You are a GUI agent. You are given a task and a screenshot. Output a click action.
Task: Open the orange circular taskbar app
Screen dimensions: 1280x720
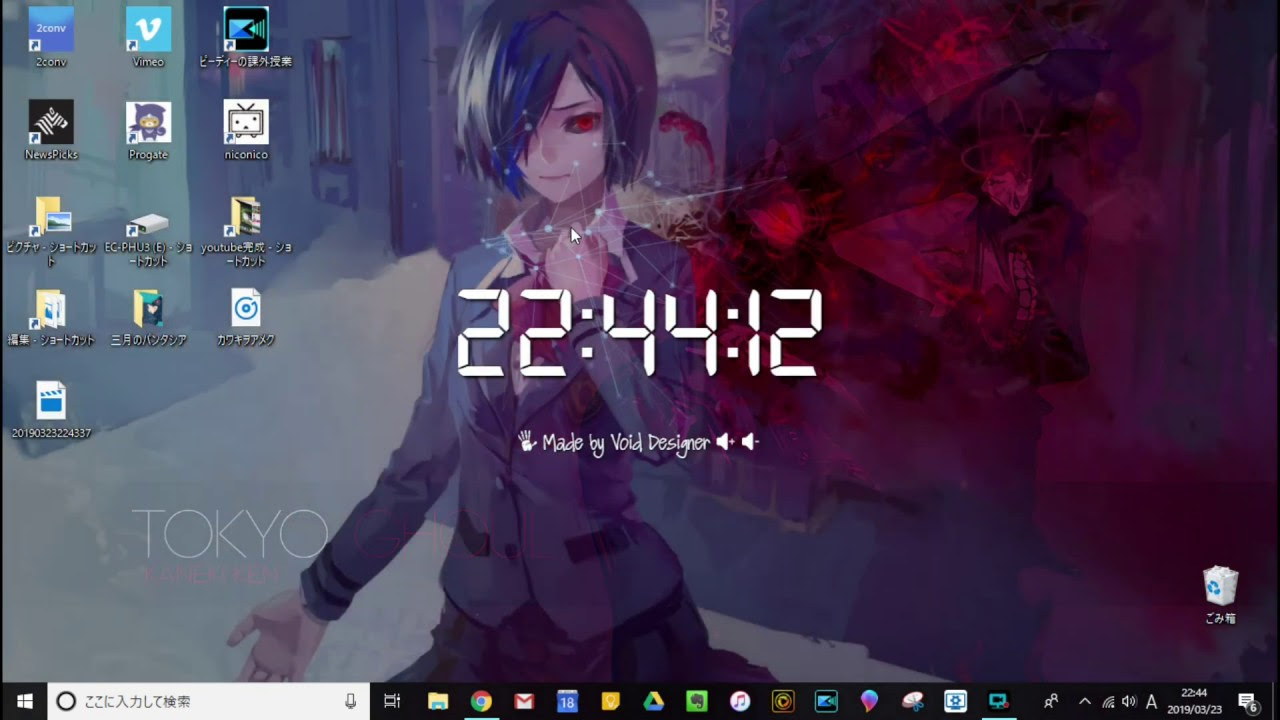(x=783, y=701)
